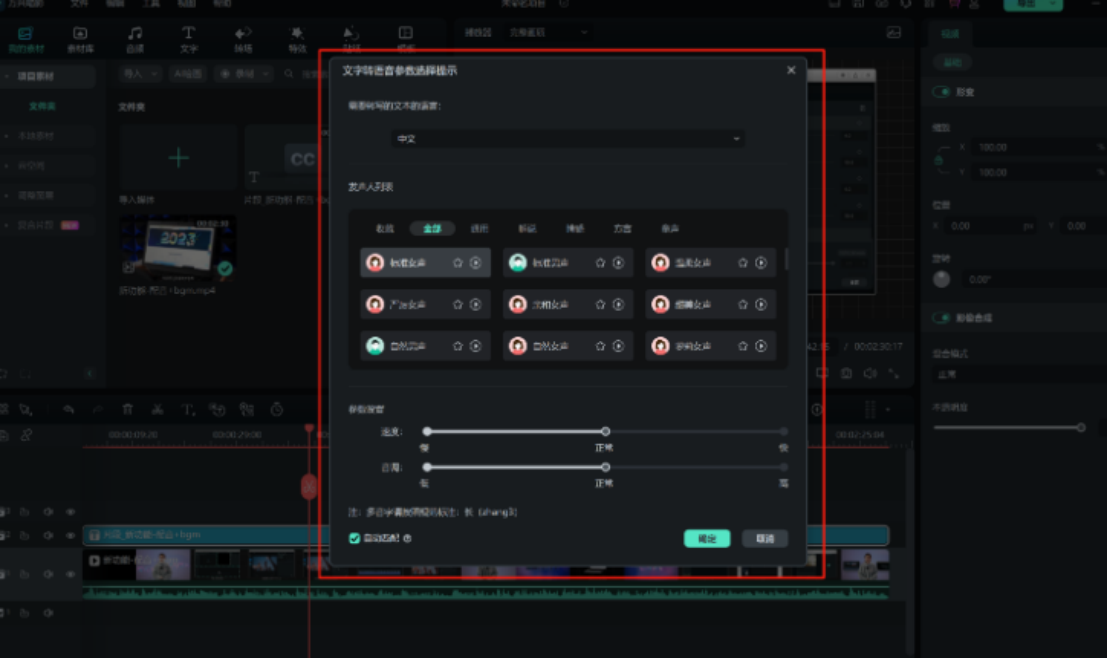Open the audio panel with music note icon
The width and height of the screenshot is (1108, 658).
coord(135,40)
